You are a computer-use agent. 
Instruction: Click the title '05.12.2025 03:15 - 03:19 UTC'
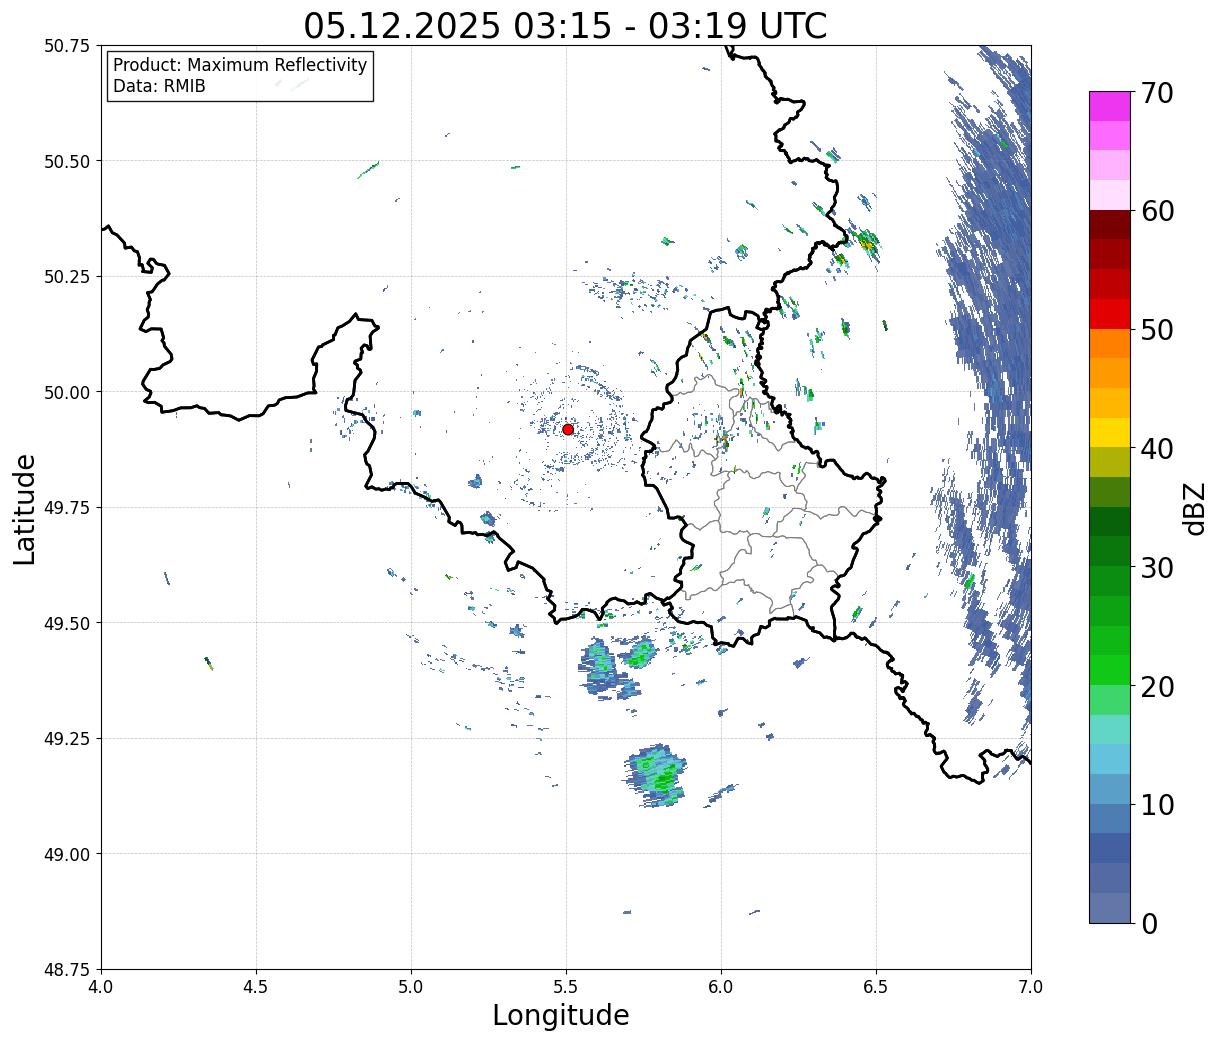(x=565, y=25)
